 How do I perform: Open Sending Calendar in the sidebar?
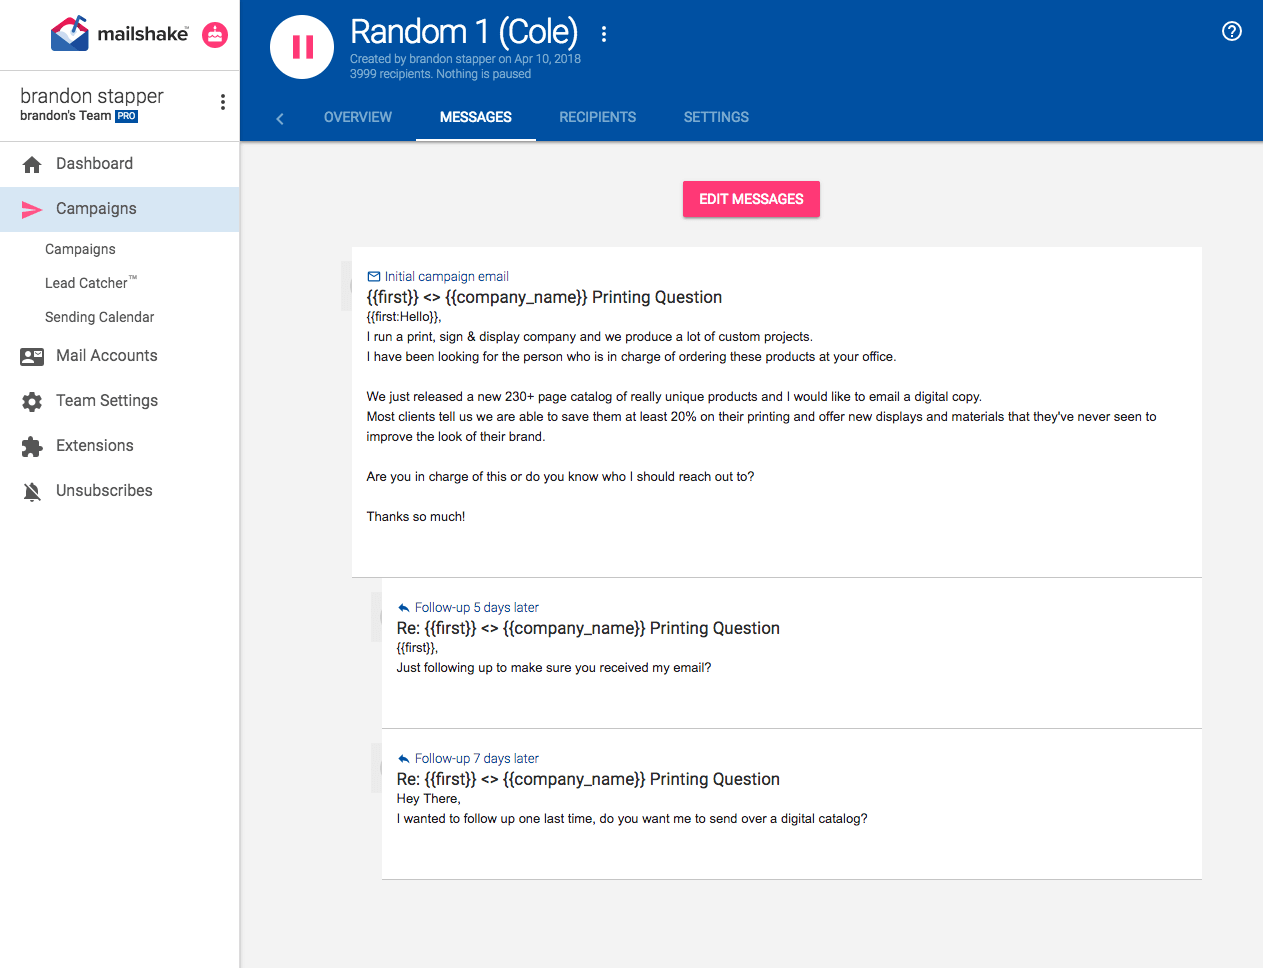pyautogui.click(x=100, y=317)
